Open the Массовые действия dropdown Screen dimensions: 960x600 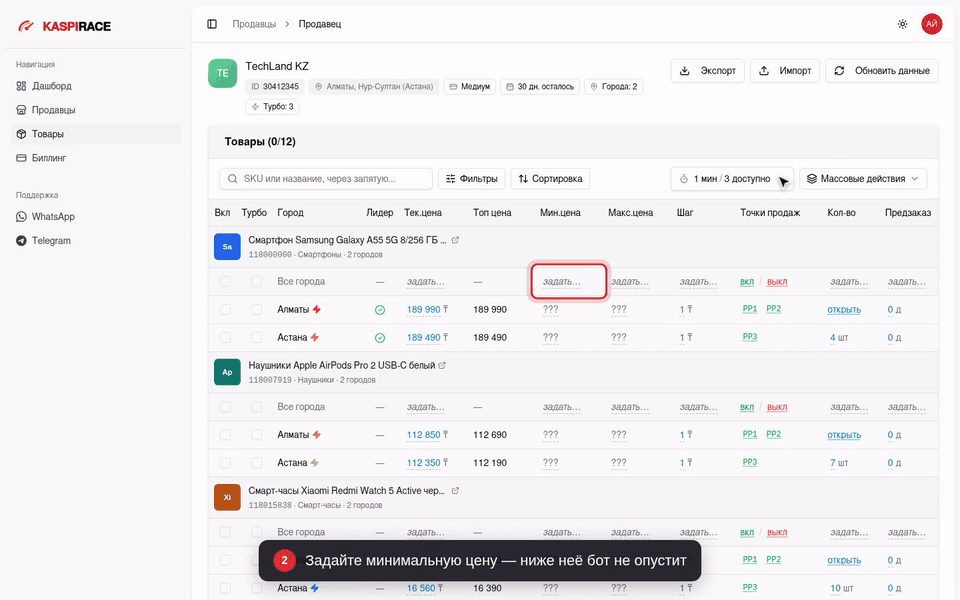[863, 179]
